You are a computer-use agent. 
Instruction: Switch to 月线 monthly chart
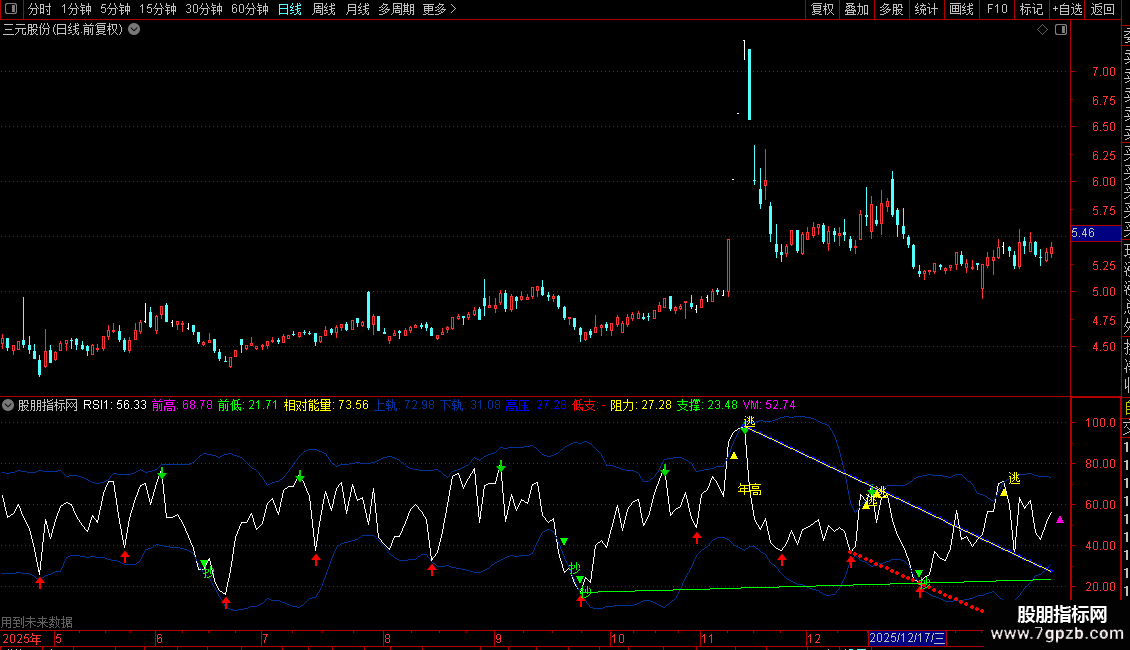point(357,9)
